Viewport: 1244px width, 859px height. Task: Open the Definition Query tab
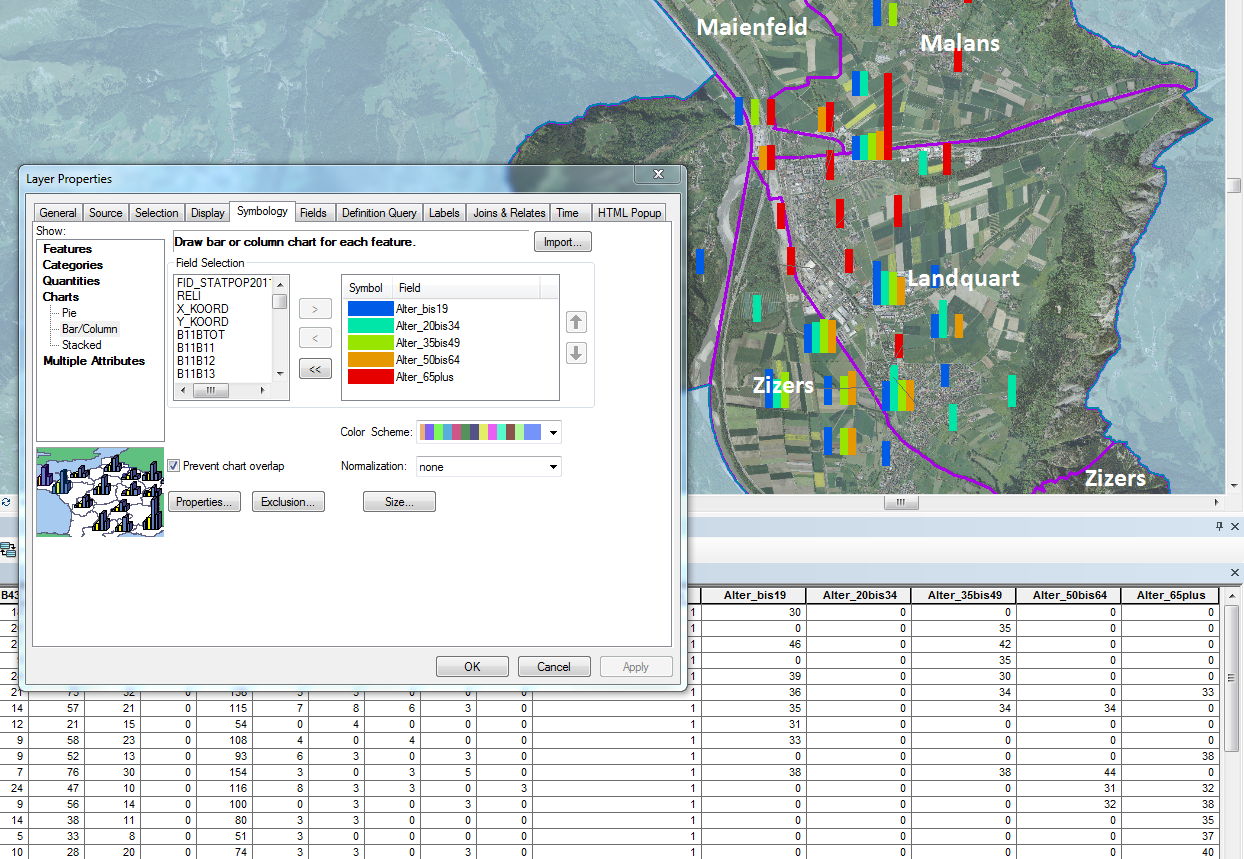[x=378, y=213]
